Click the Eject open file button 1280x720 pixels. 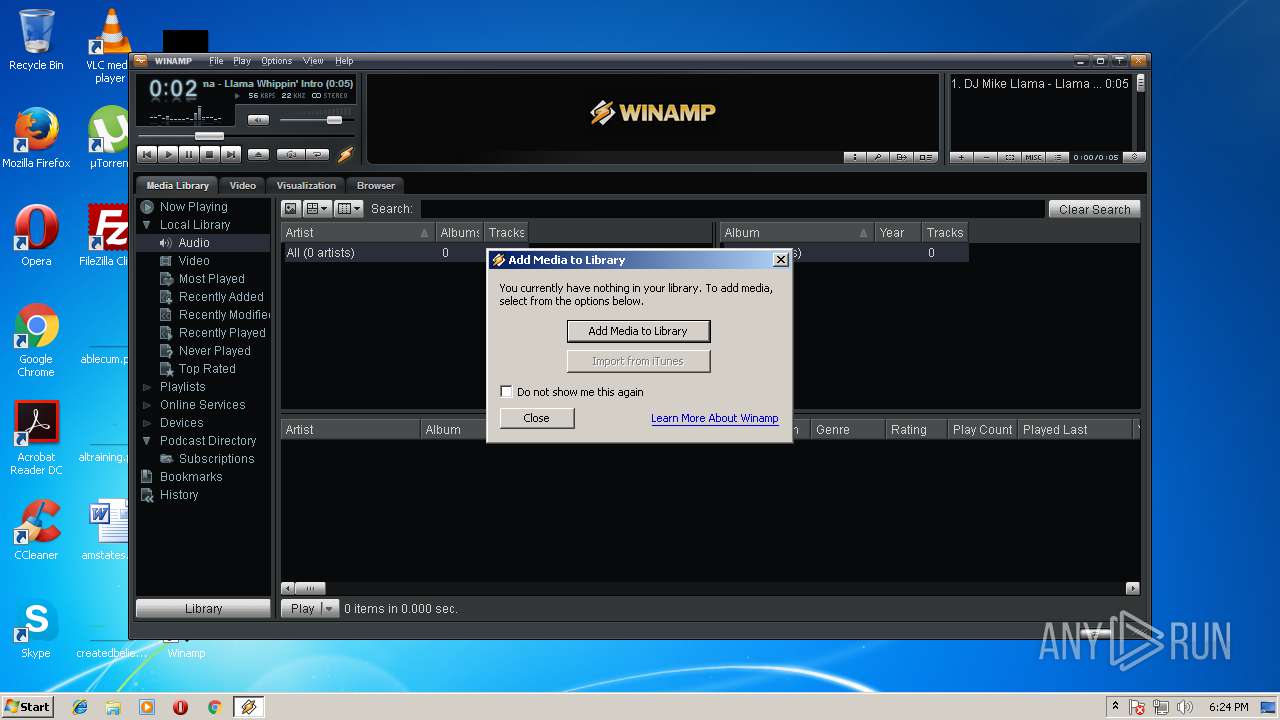[258, 154]
